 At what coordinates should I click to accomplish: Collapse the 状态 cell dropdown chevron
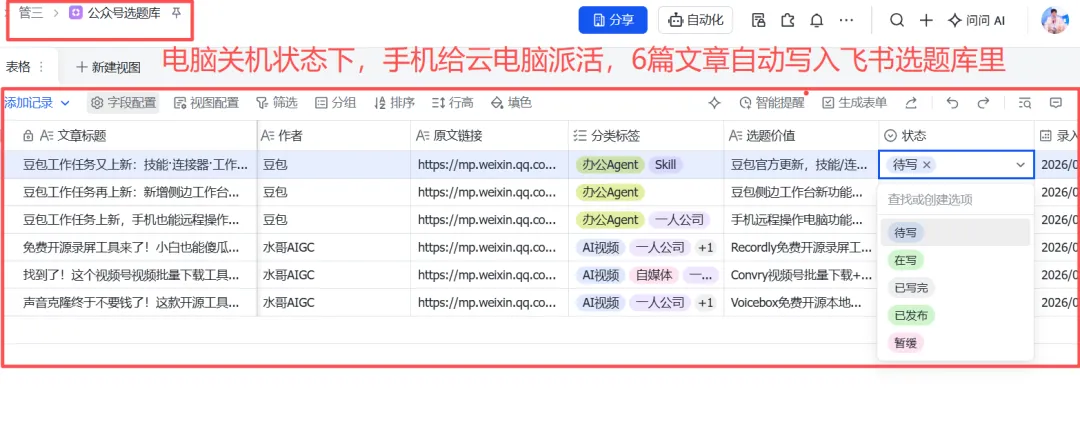pos(1021,165)
